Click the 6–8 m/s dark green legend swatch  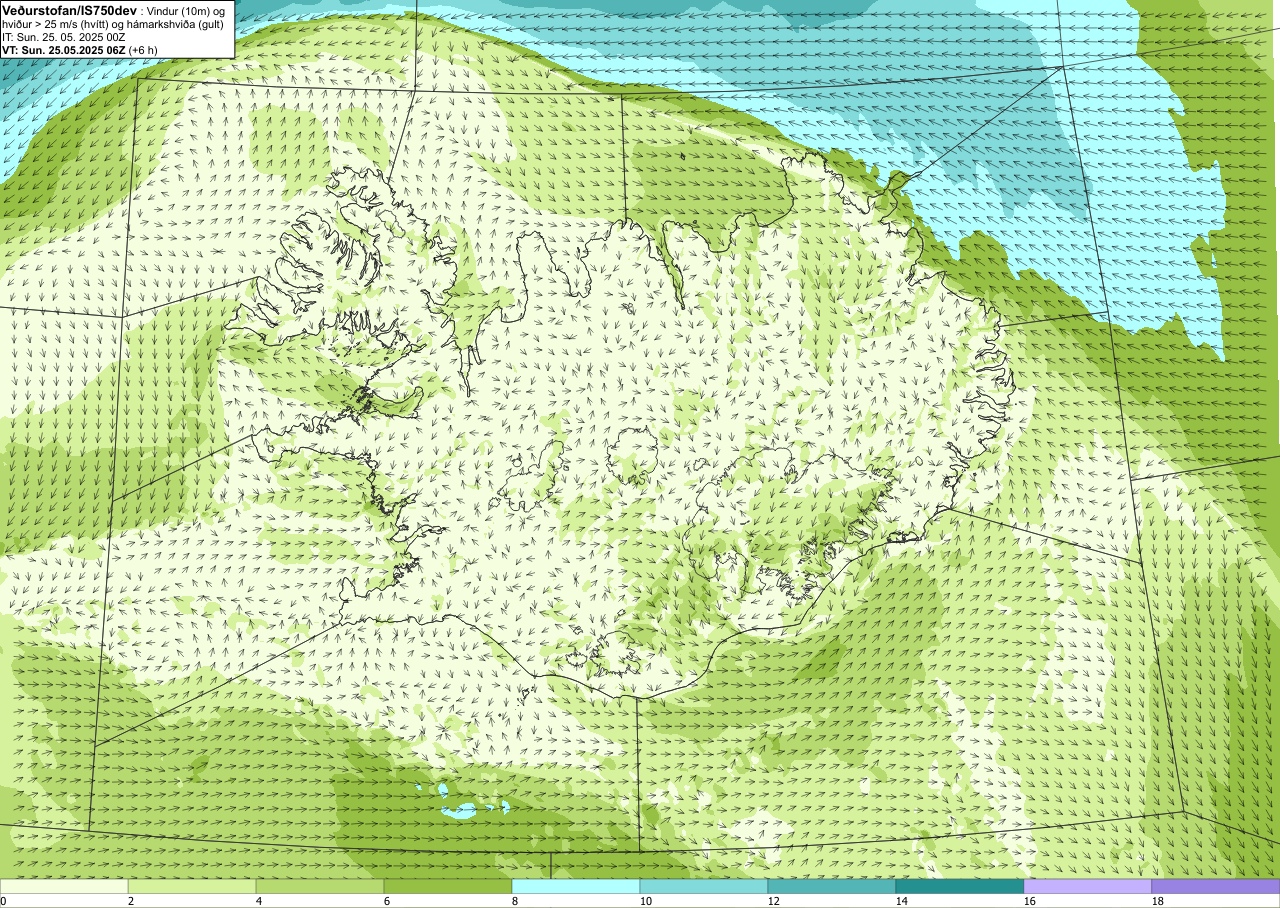448,886
